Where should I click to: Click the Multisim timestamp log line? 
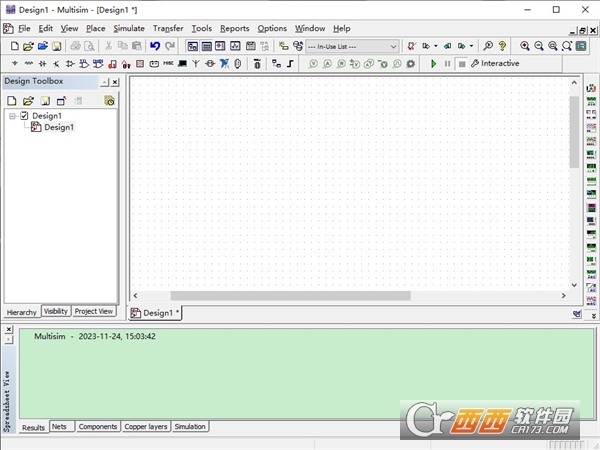coord(95,336)
